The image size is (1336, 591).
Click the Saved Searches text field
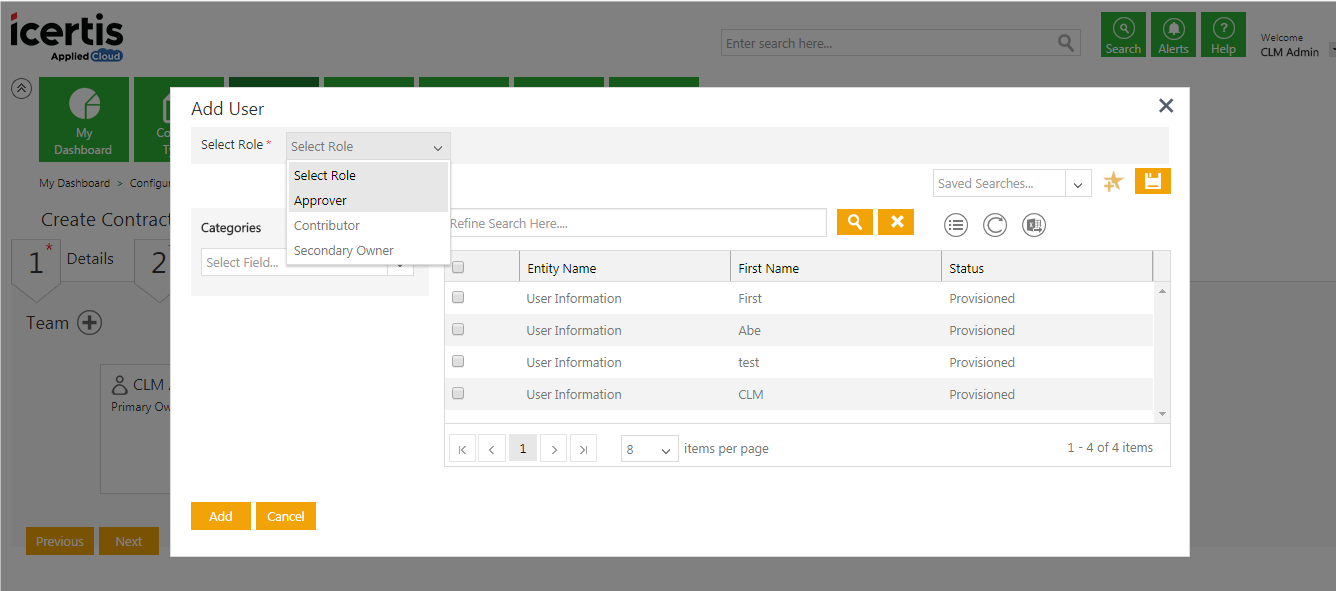point(1000,184)
